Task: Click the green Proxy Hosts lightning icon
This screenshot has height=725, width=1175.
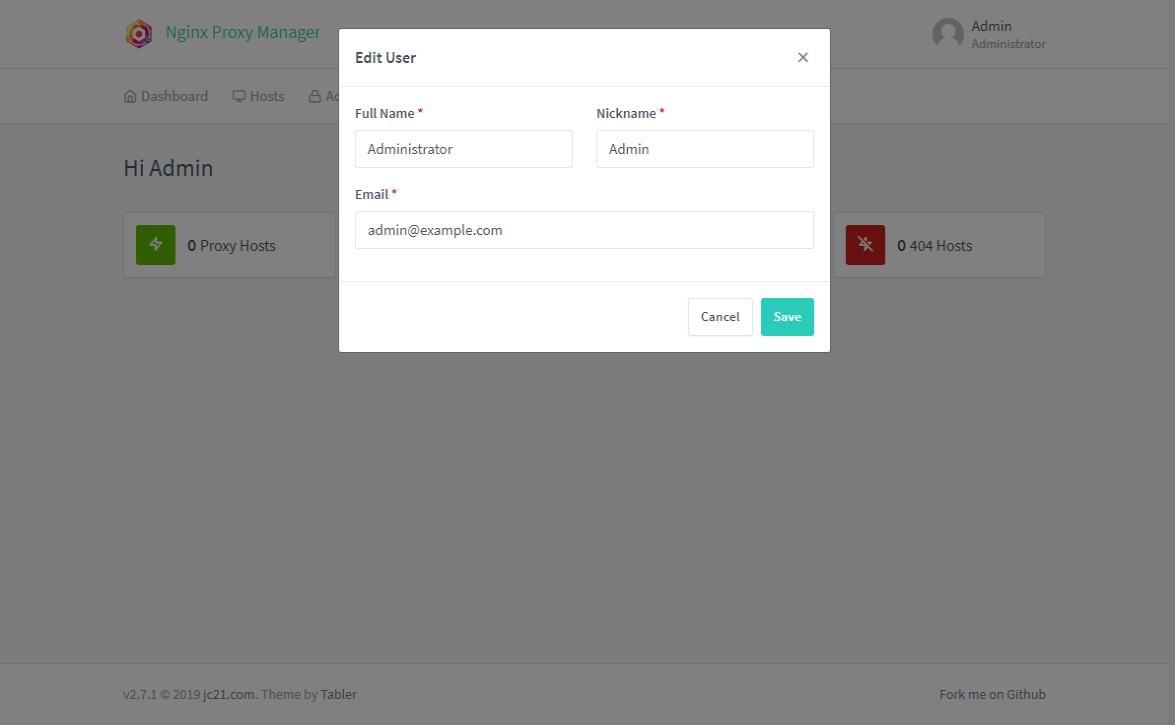Action: point(156,244)
